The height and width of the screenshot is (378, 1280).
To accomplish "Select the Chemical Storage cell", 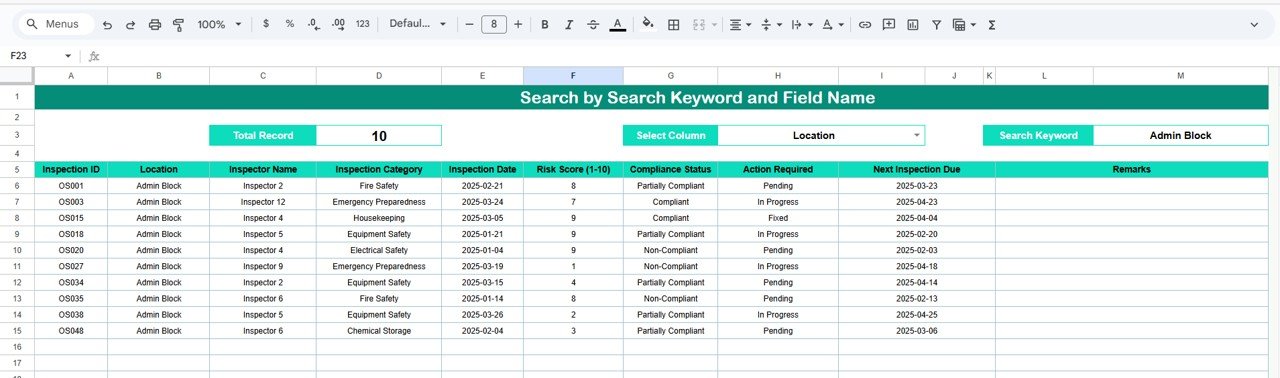I will [379, 331].
